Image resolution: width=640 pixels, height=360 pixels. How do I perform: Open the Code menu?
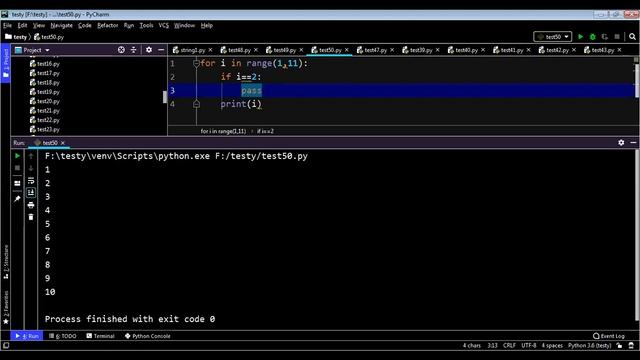(85, 25)
